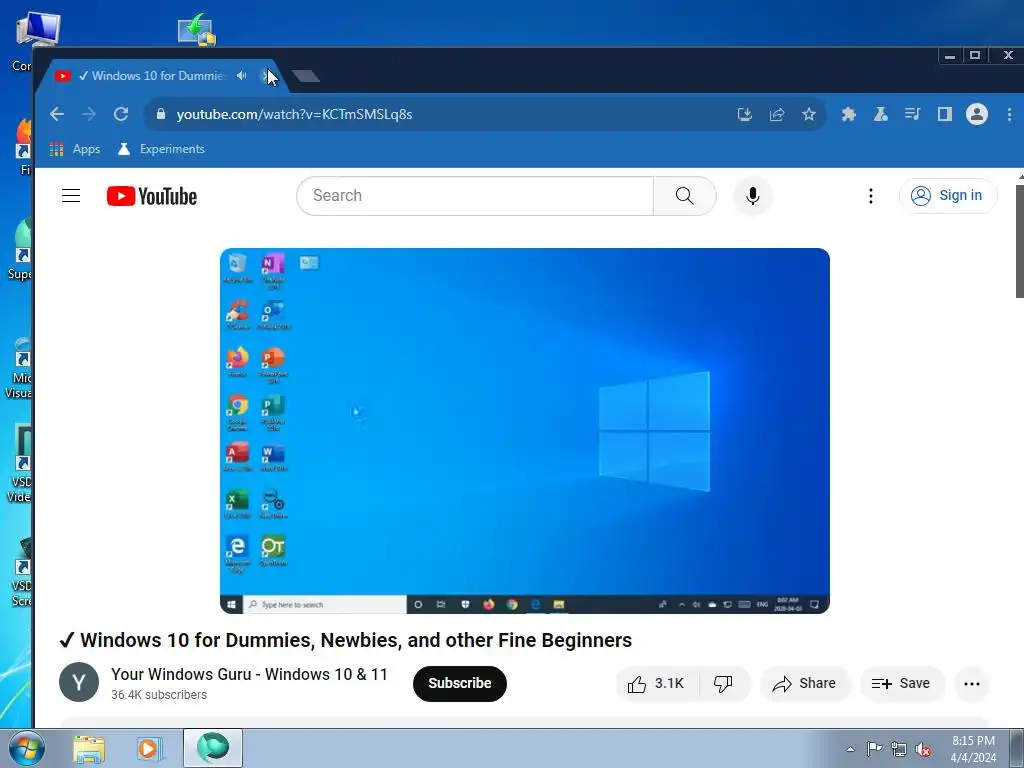
Task: Toggle the browser side panel icon
Action: 944,114
